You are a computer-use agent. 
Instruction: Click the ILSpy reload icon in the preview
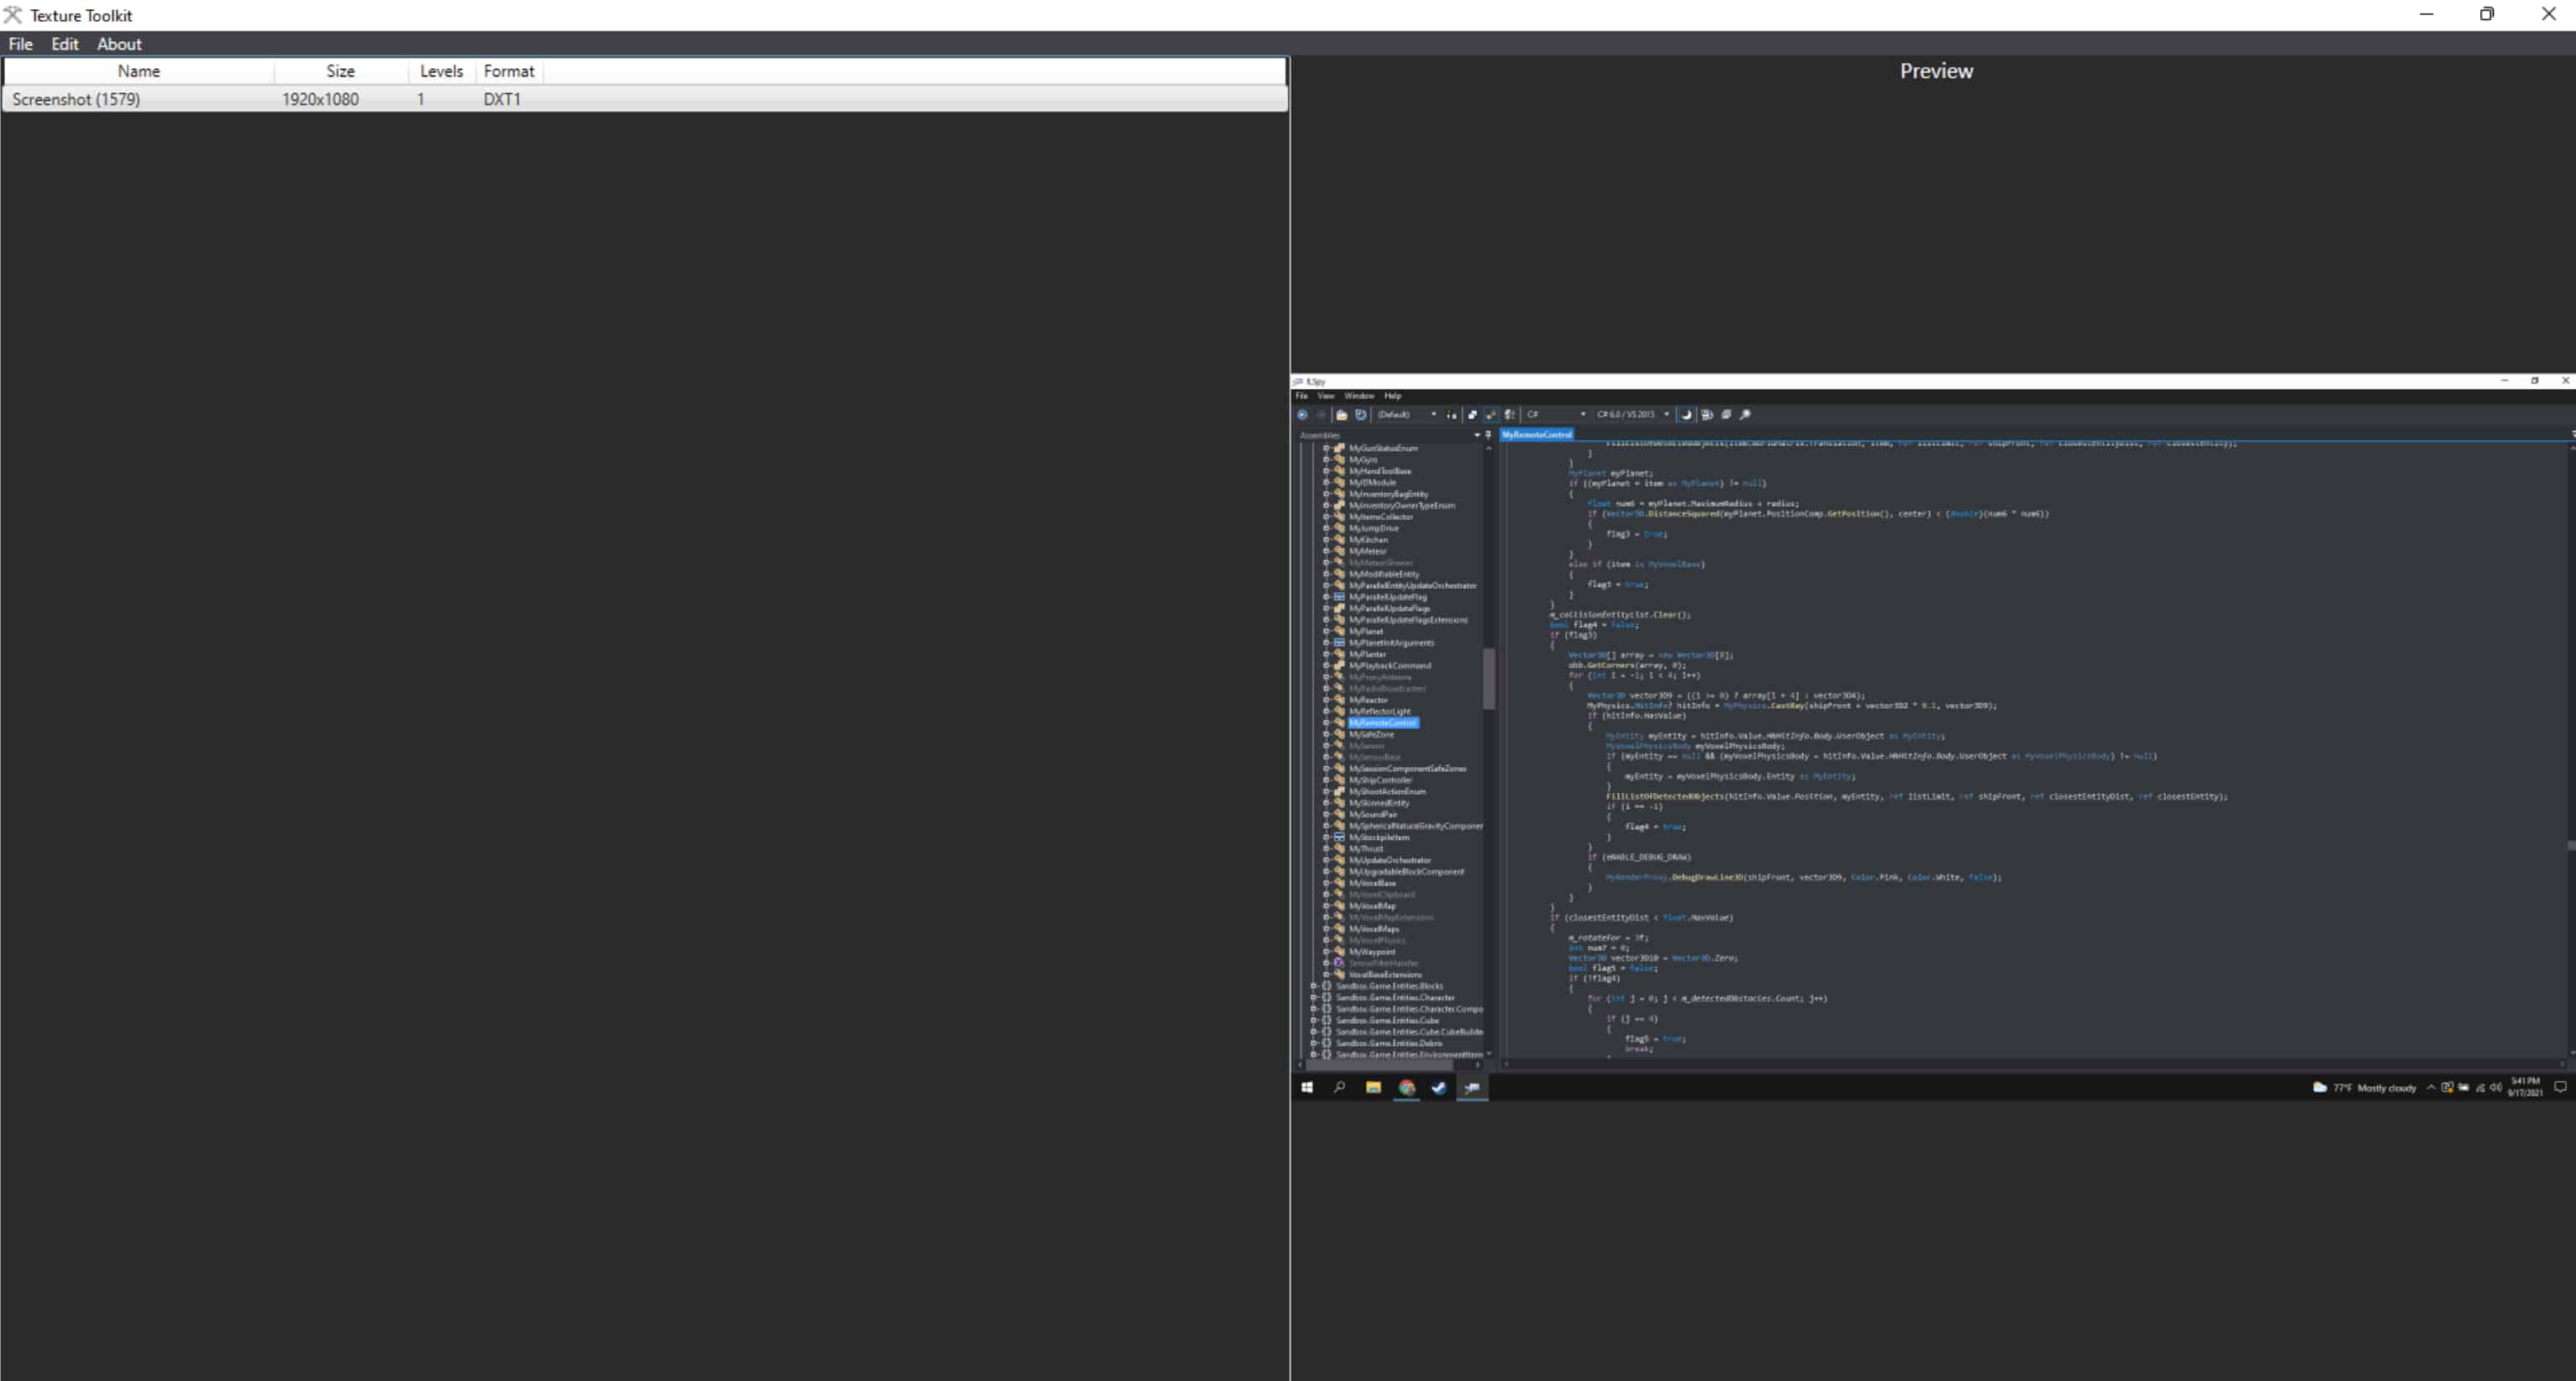[1360, 415]
